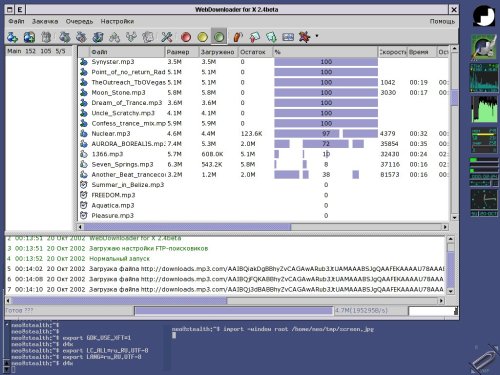
Task: Click the download list horizontal scroll right arrow
Action: click(x=445, y=227)
